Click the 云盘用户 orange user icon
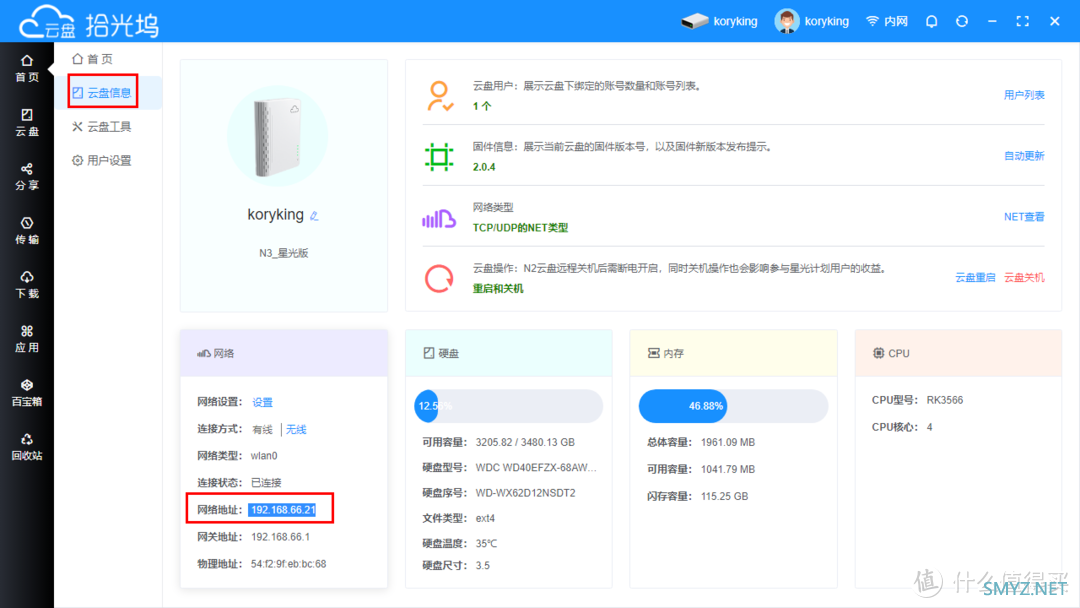Screen dimensions: 1080x608 tap(439, 96)
